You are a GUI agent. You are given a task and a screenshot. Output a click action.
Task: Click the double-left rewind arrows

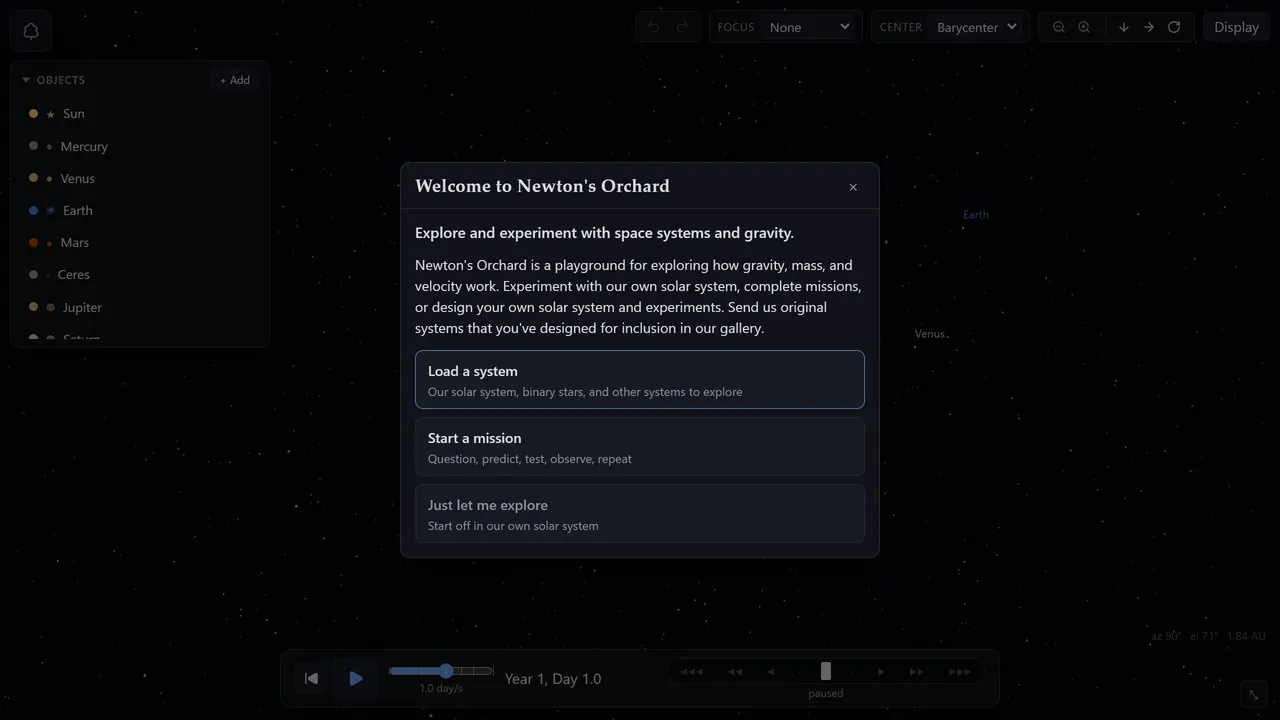coord(735,672)
